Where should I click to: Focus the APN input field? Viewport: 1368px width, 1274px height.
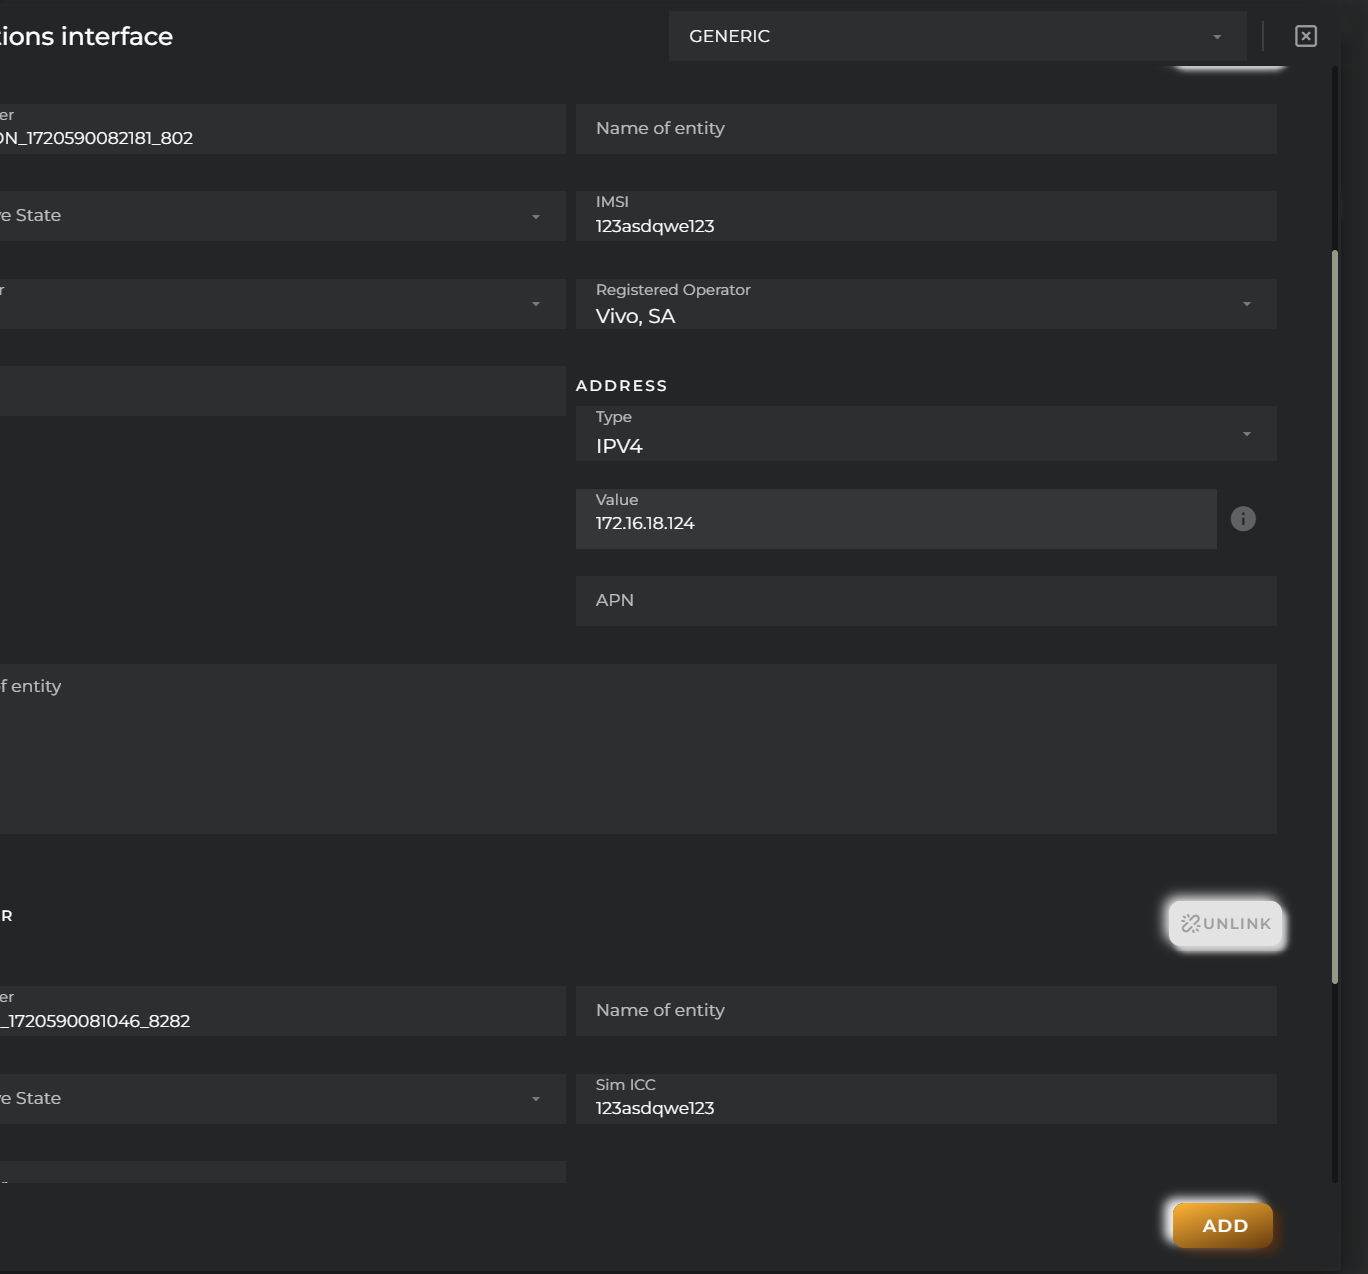point(926,601)
